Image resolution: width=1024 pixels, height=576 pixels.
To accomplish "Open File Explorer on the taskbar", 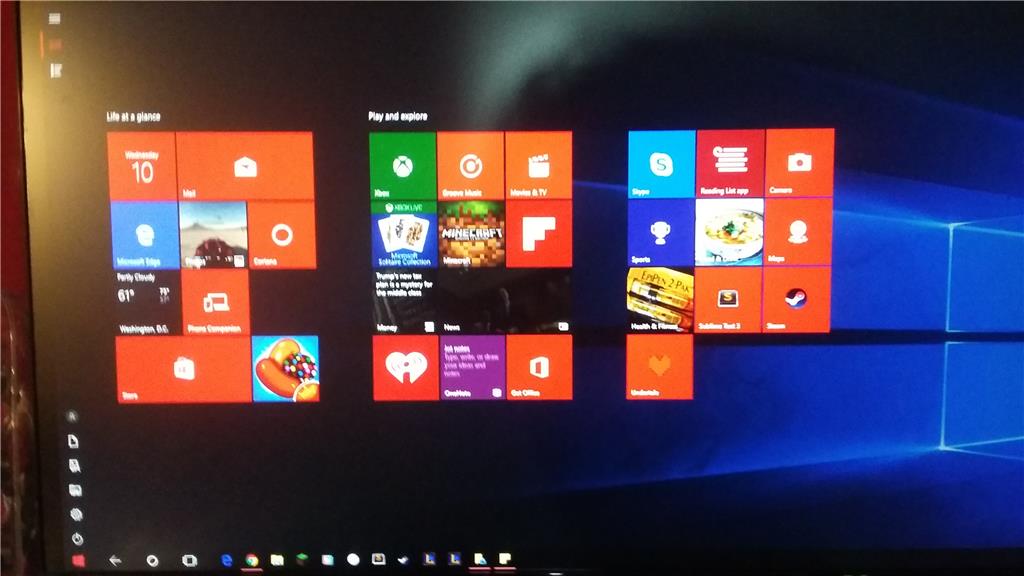I will [x=277, y=560].
